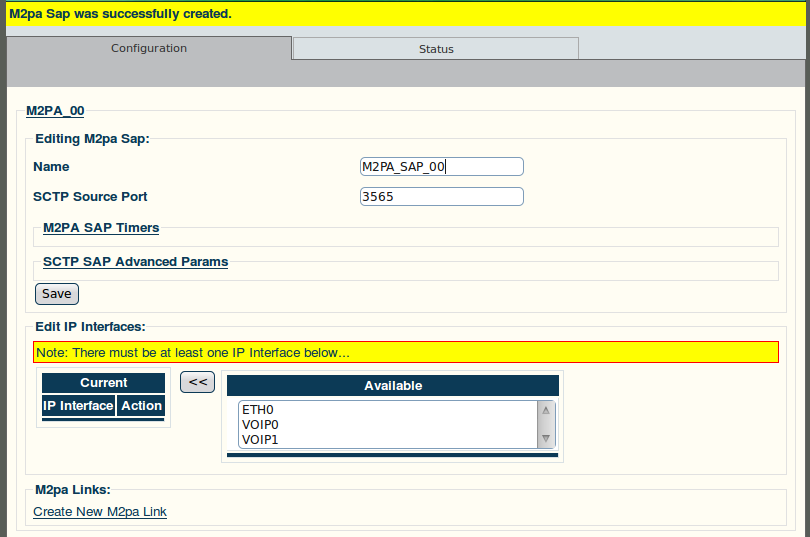This screenshot has width=810, height=537.
Task: Open the Create New M2pa Link link
Action: click(x=100, y=512)
